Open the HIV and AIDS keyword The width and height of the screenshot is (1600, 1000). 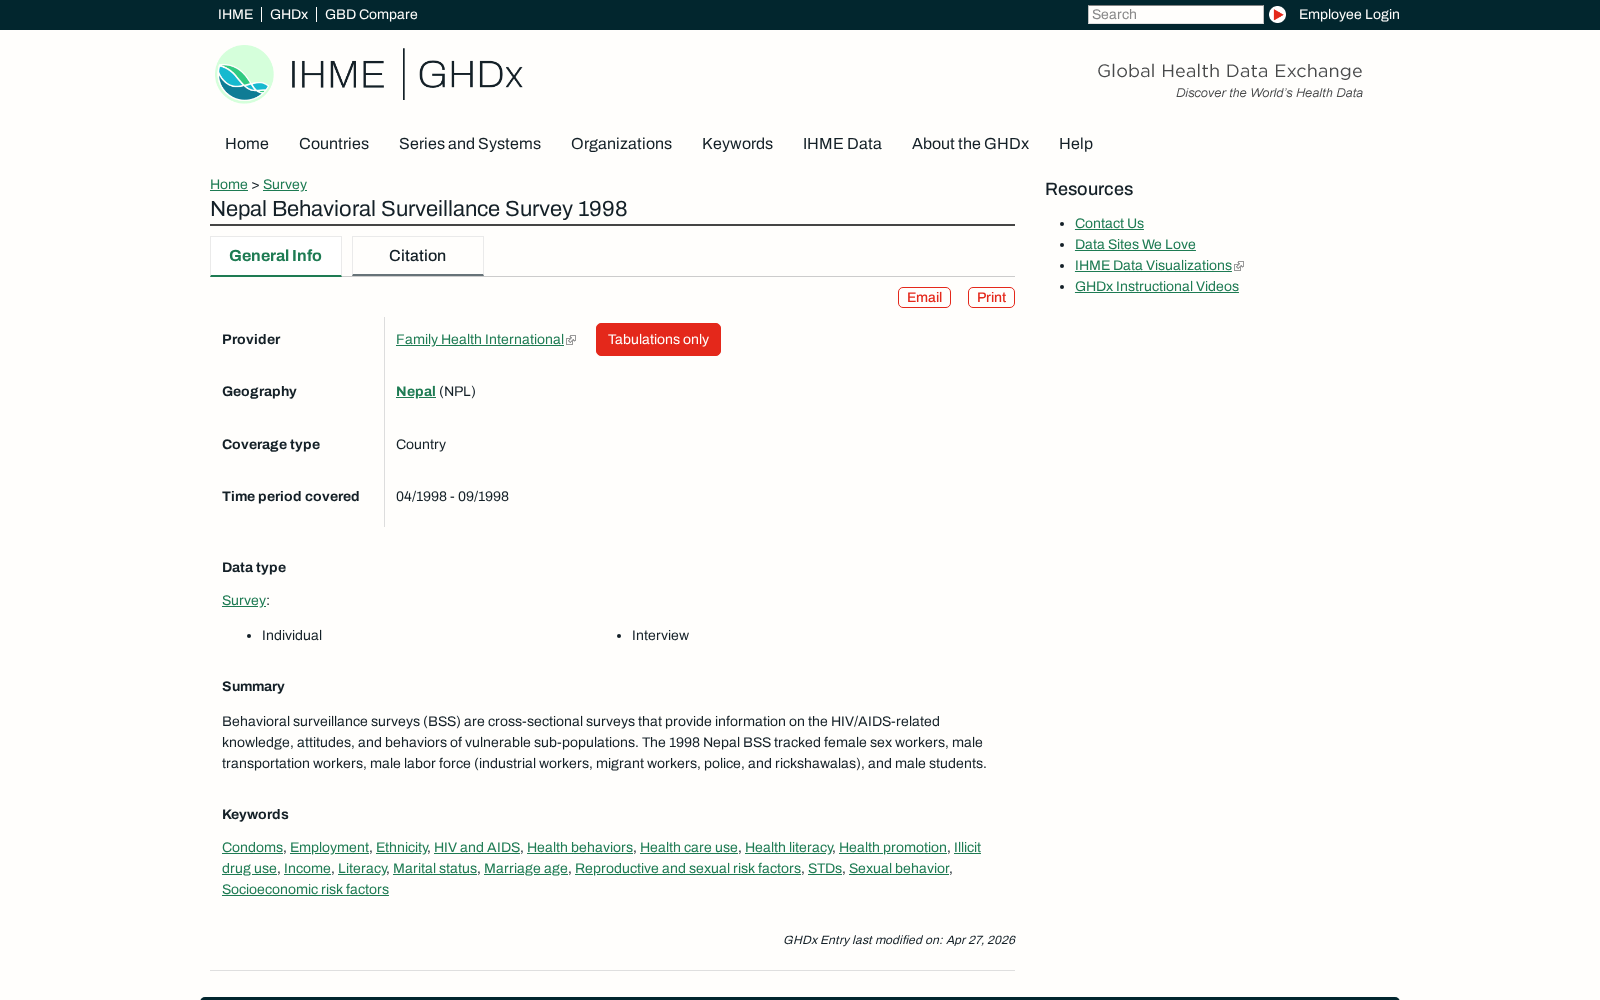[477, 848]
